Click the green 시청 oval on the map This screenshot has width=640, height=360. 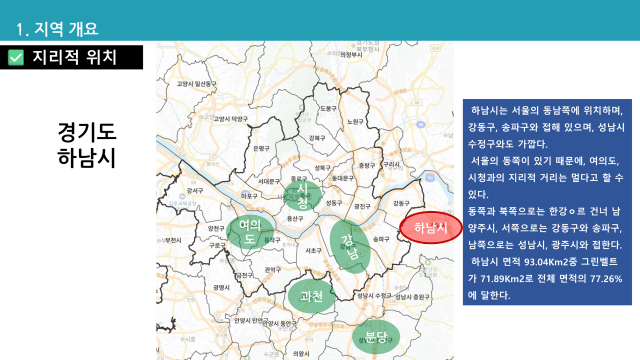click(x=302, y=196)
